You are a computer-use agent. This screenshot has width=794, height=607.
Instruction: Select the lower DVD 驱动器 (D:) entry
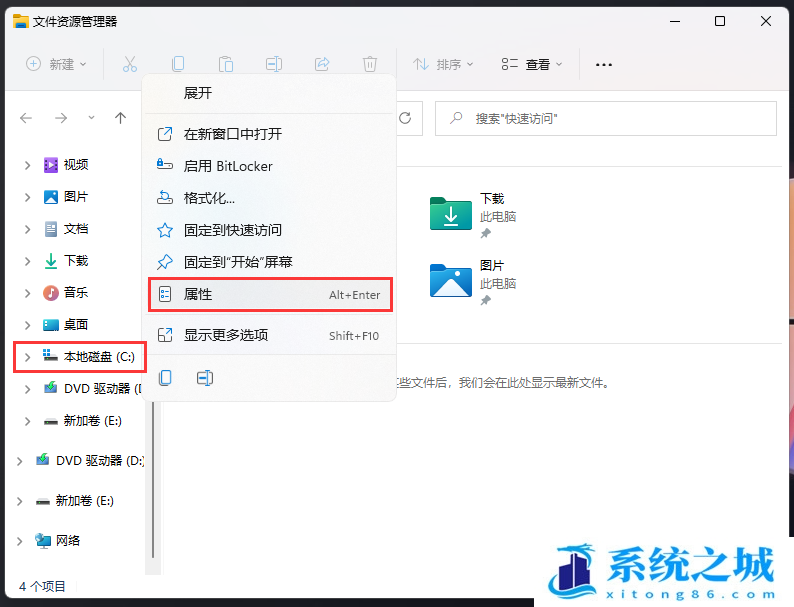[90, 461]
